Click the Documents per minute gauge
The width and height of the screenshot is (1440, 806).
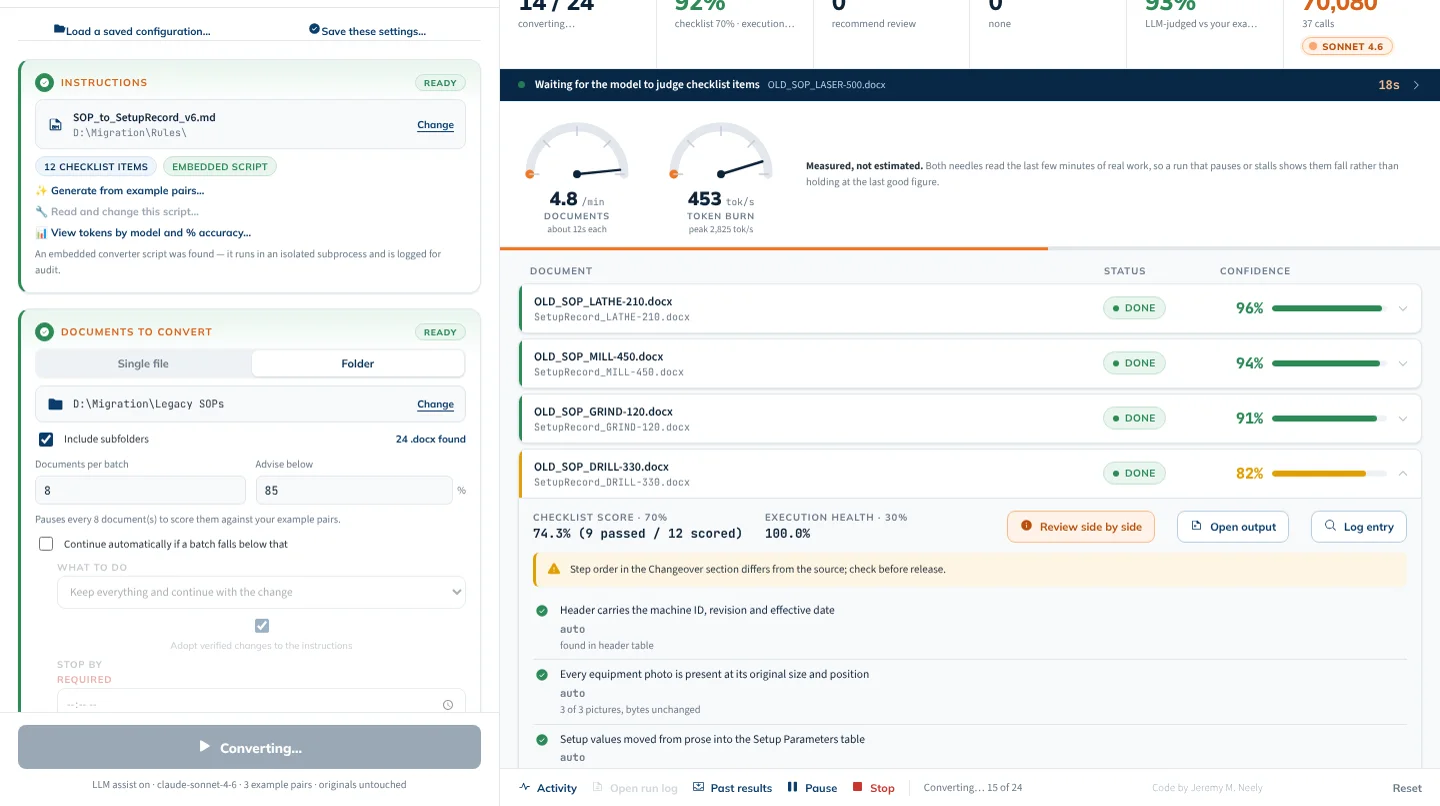click(x=577, y=152)
